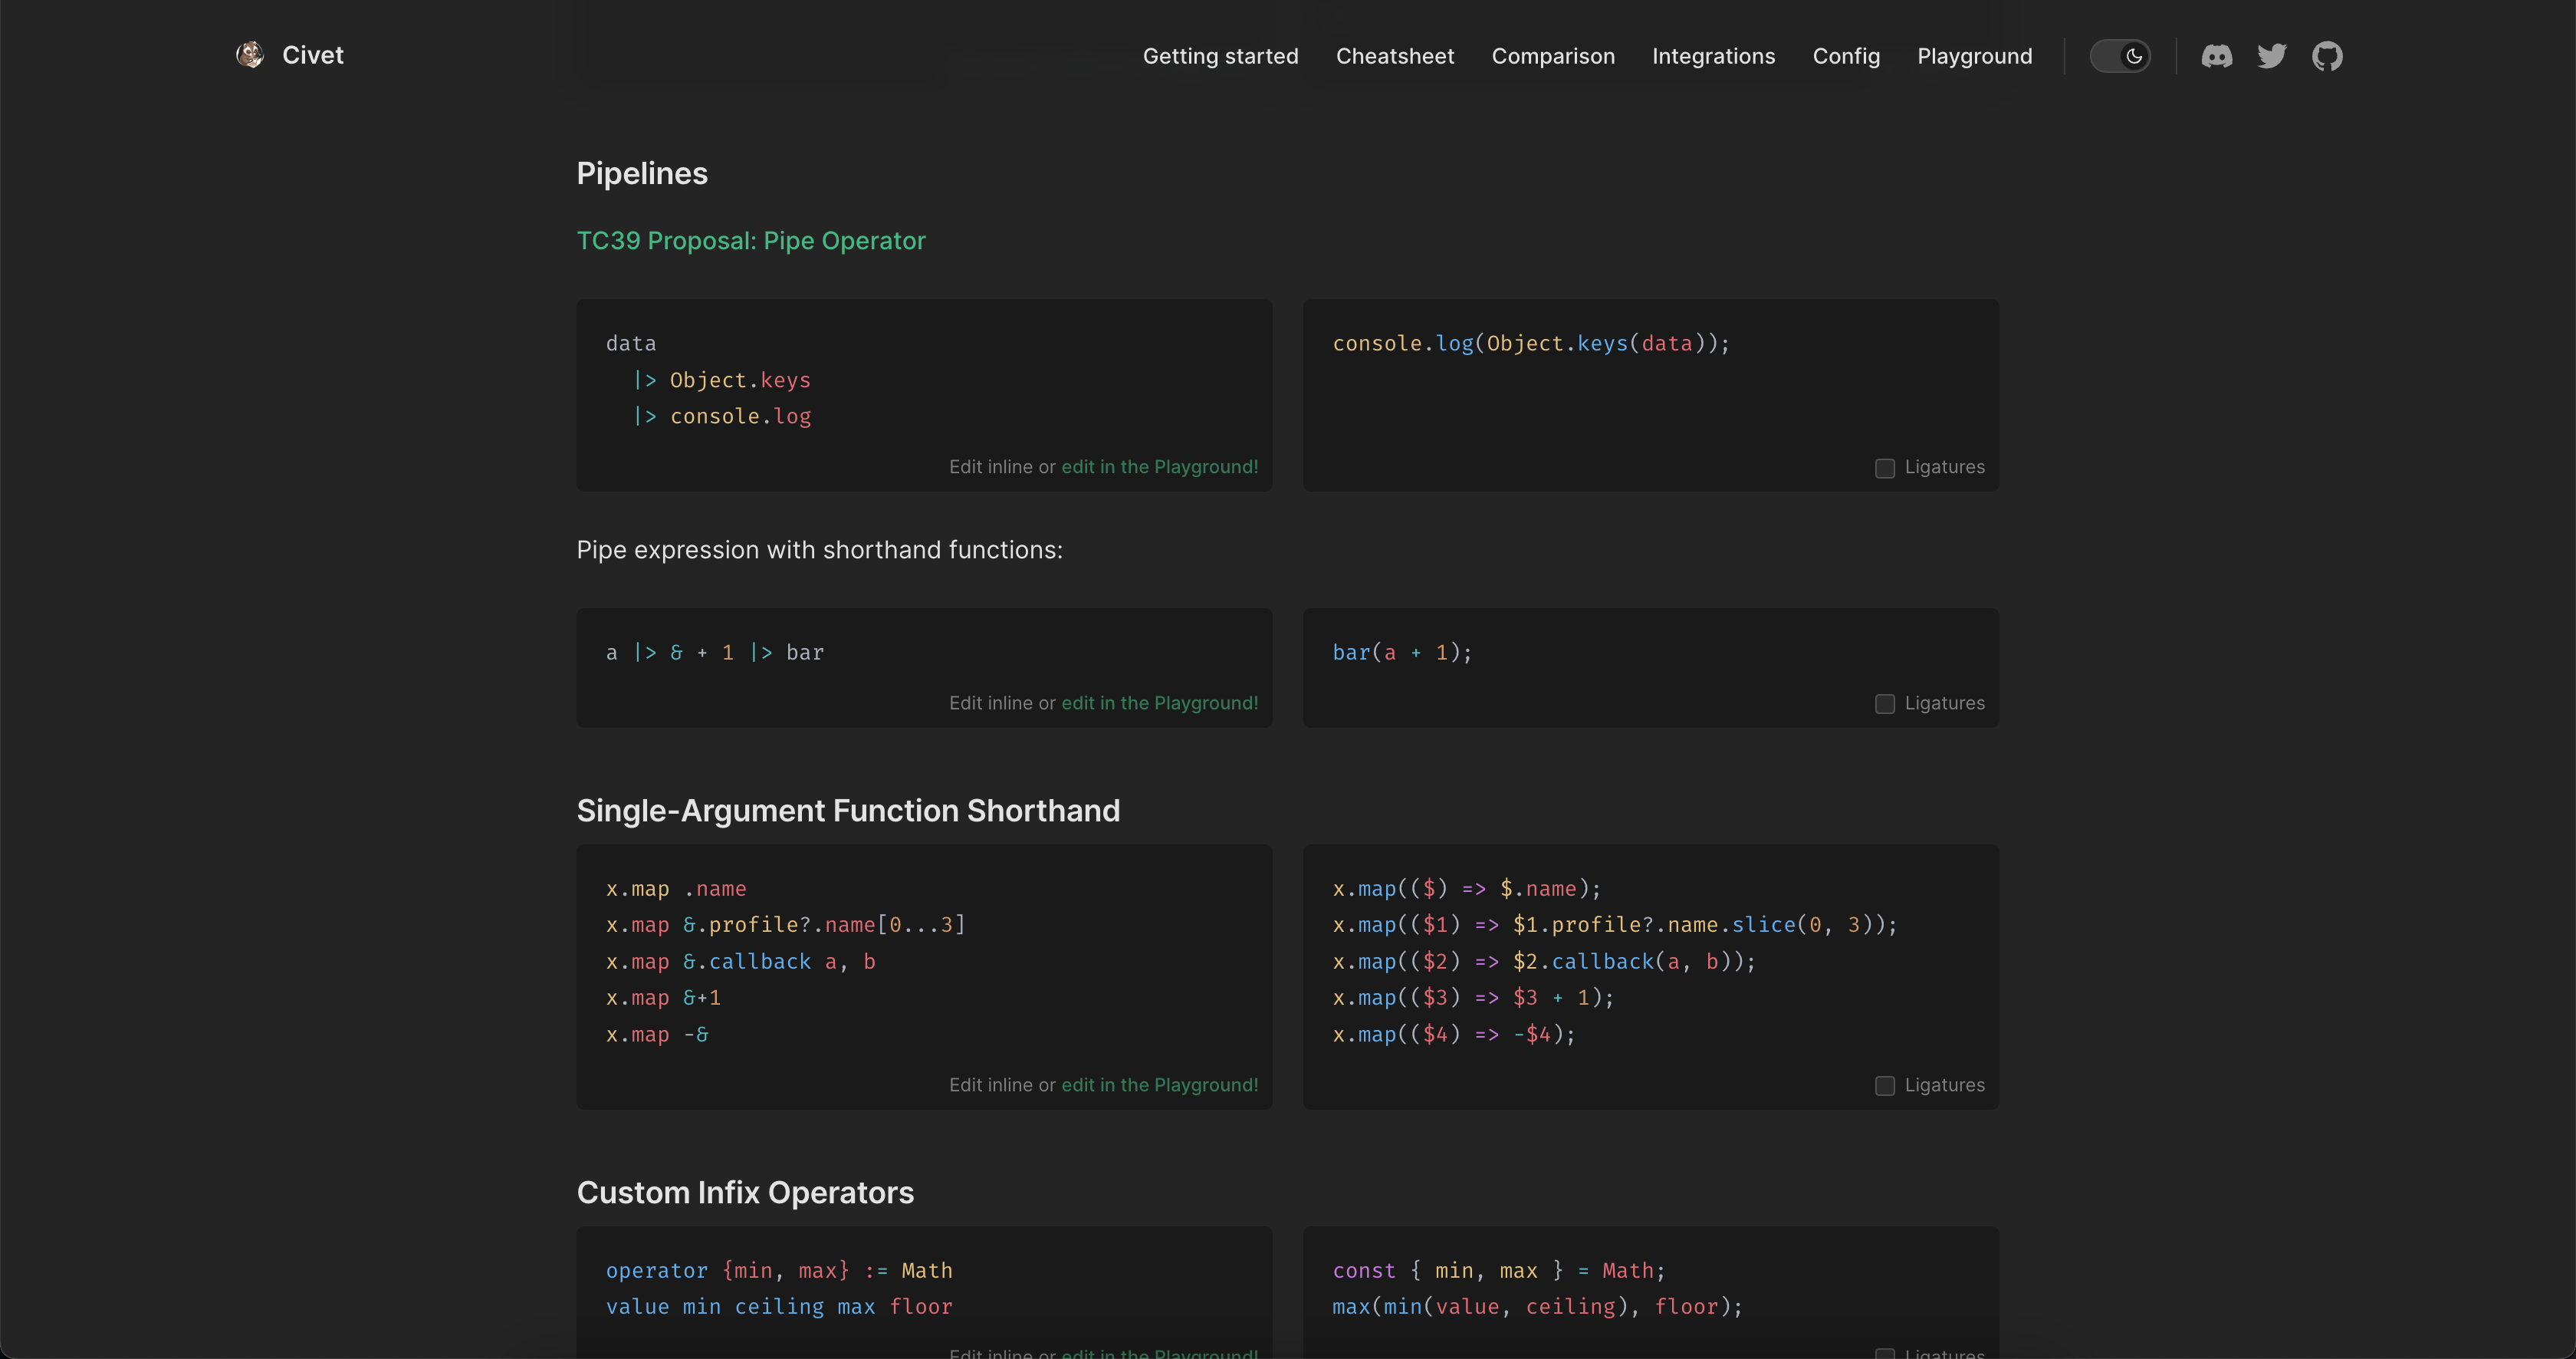This screenshot has width=2576, height=1359.
Task: Open the Integrations page
Action: [x=1713, y=56]
